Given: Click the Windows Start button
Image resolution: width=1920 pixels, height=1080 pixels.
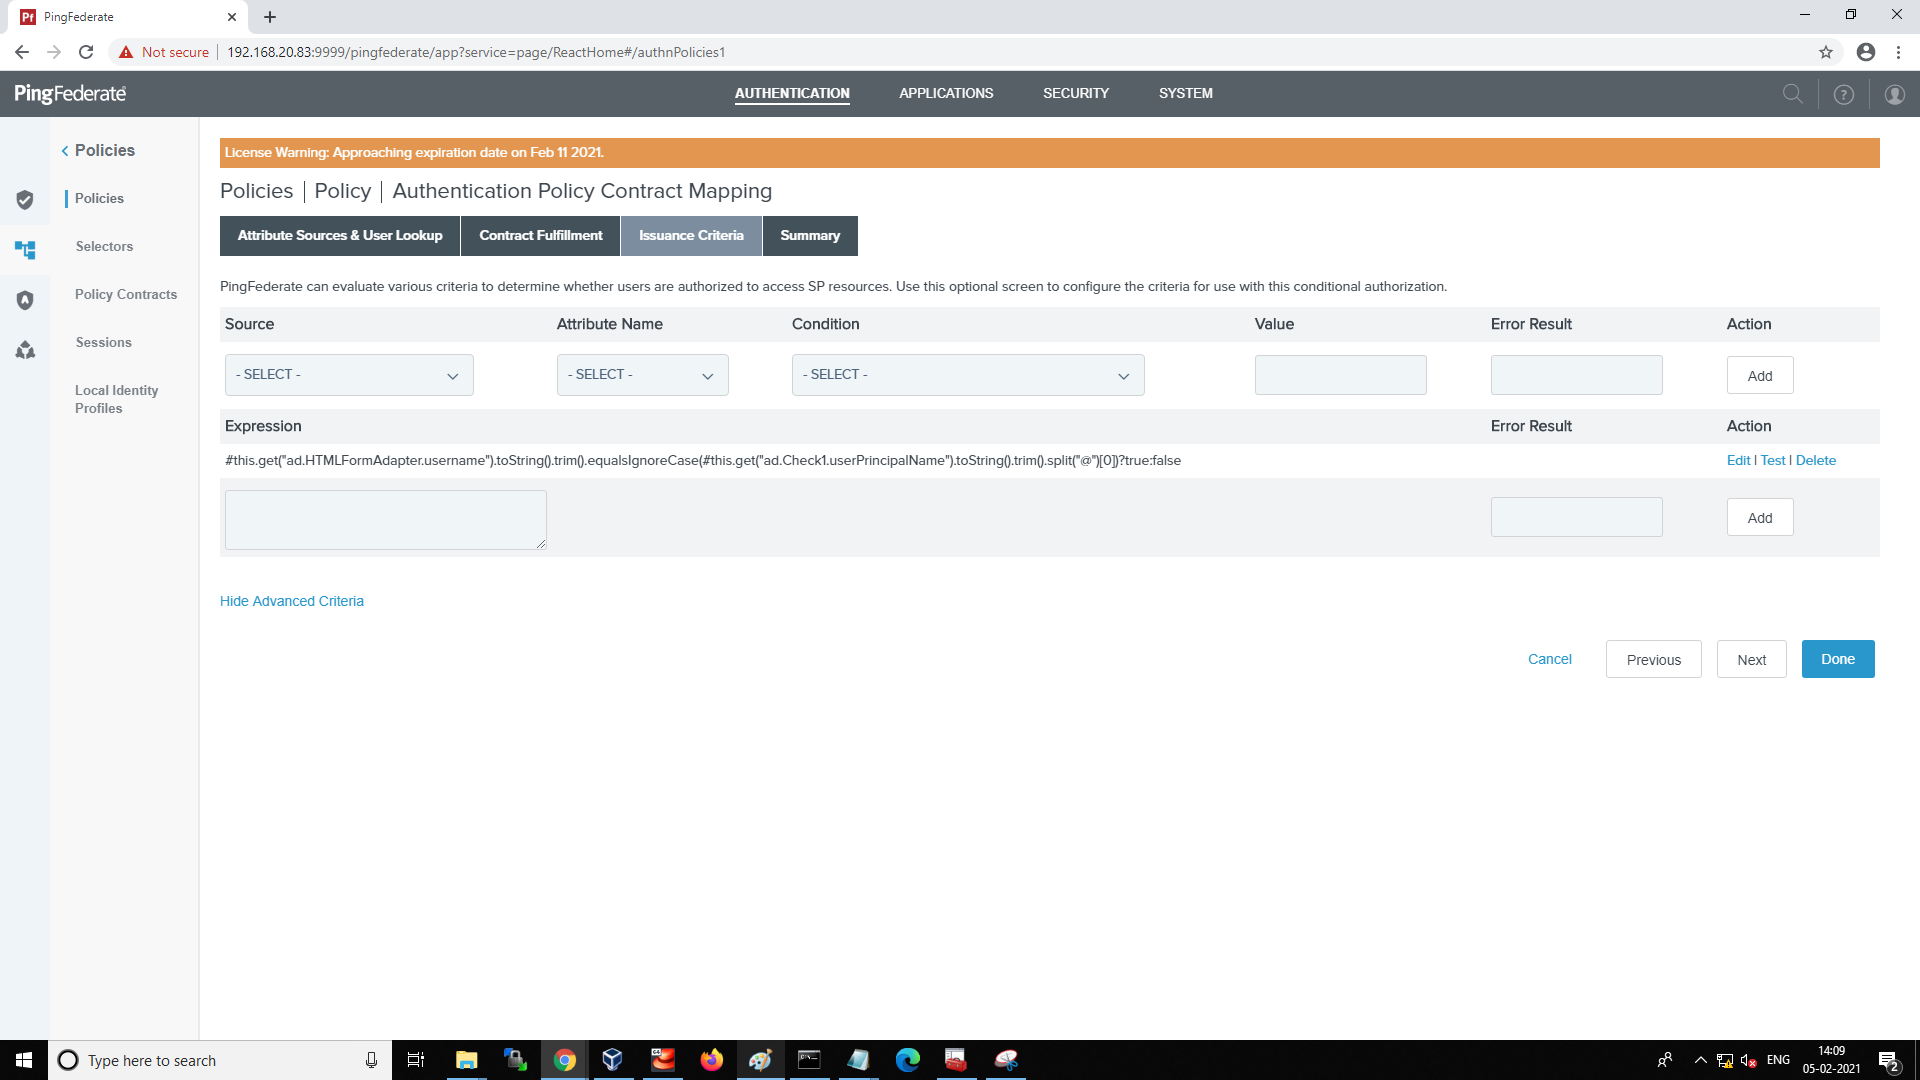Looking at the screenshot, I should click(x=24, y=1060).
